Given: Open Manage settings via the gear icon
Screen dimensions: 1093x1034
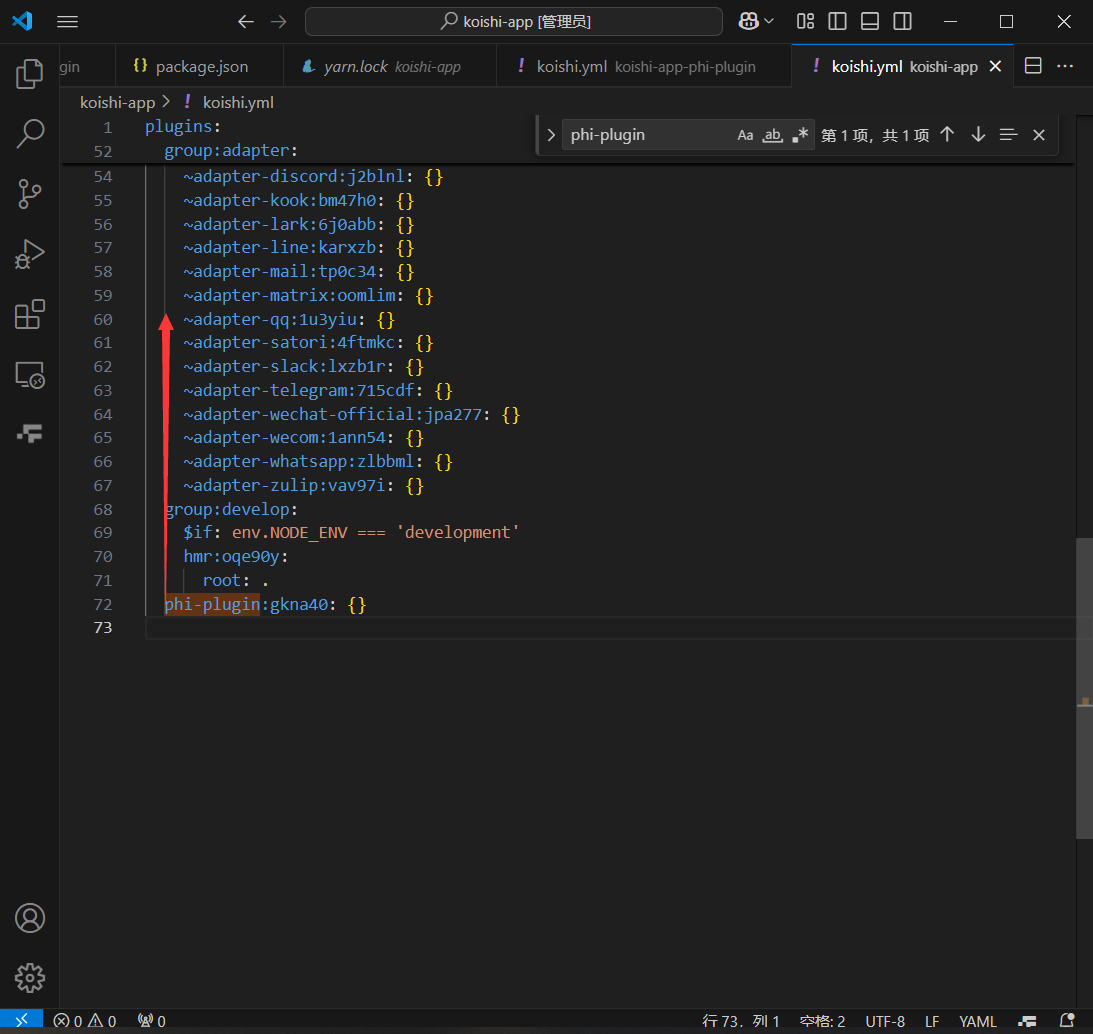Looking at the screenshot, I should click(29, 978).
